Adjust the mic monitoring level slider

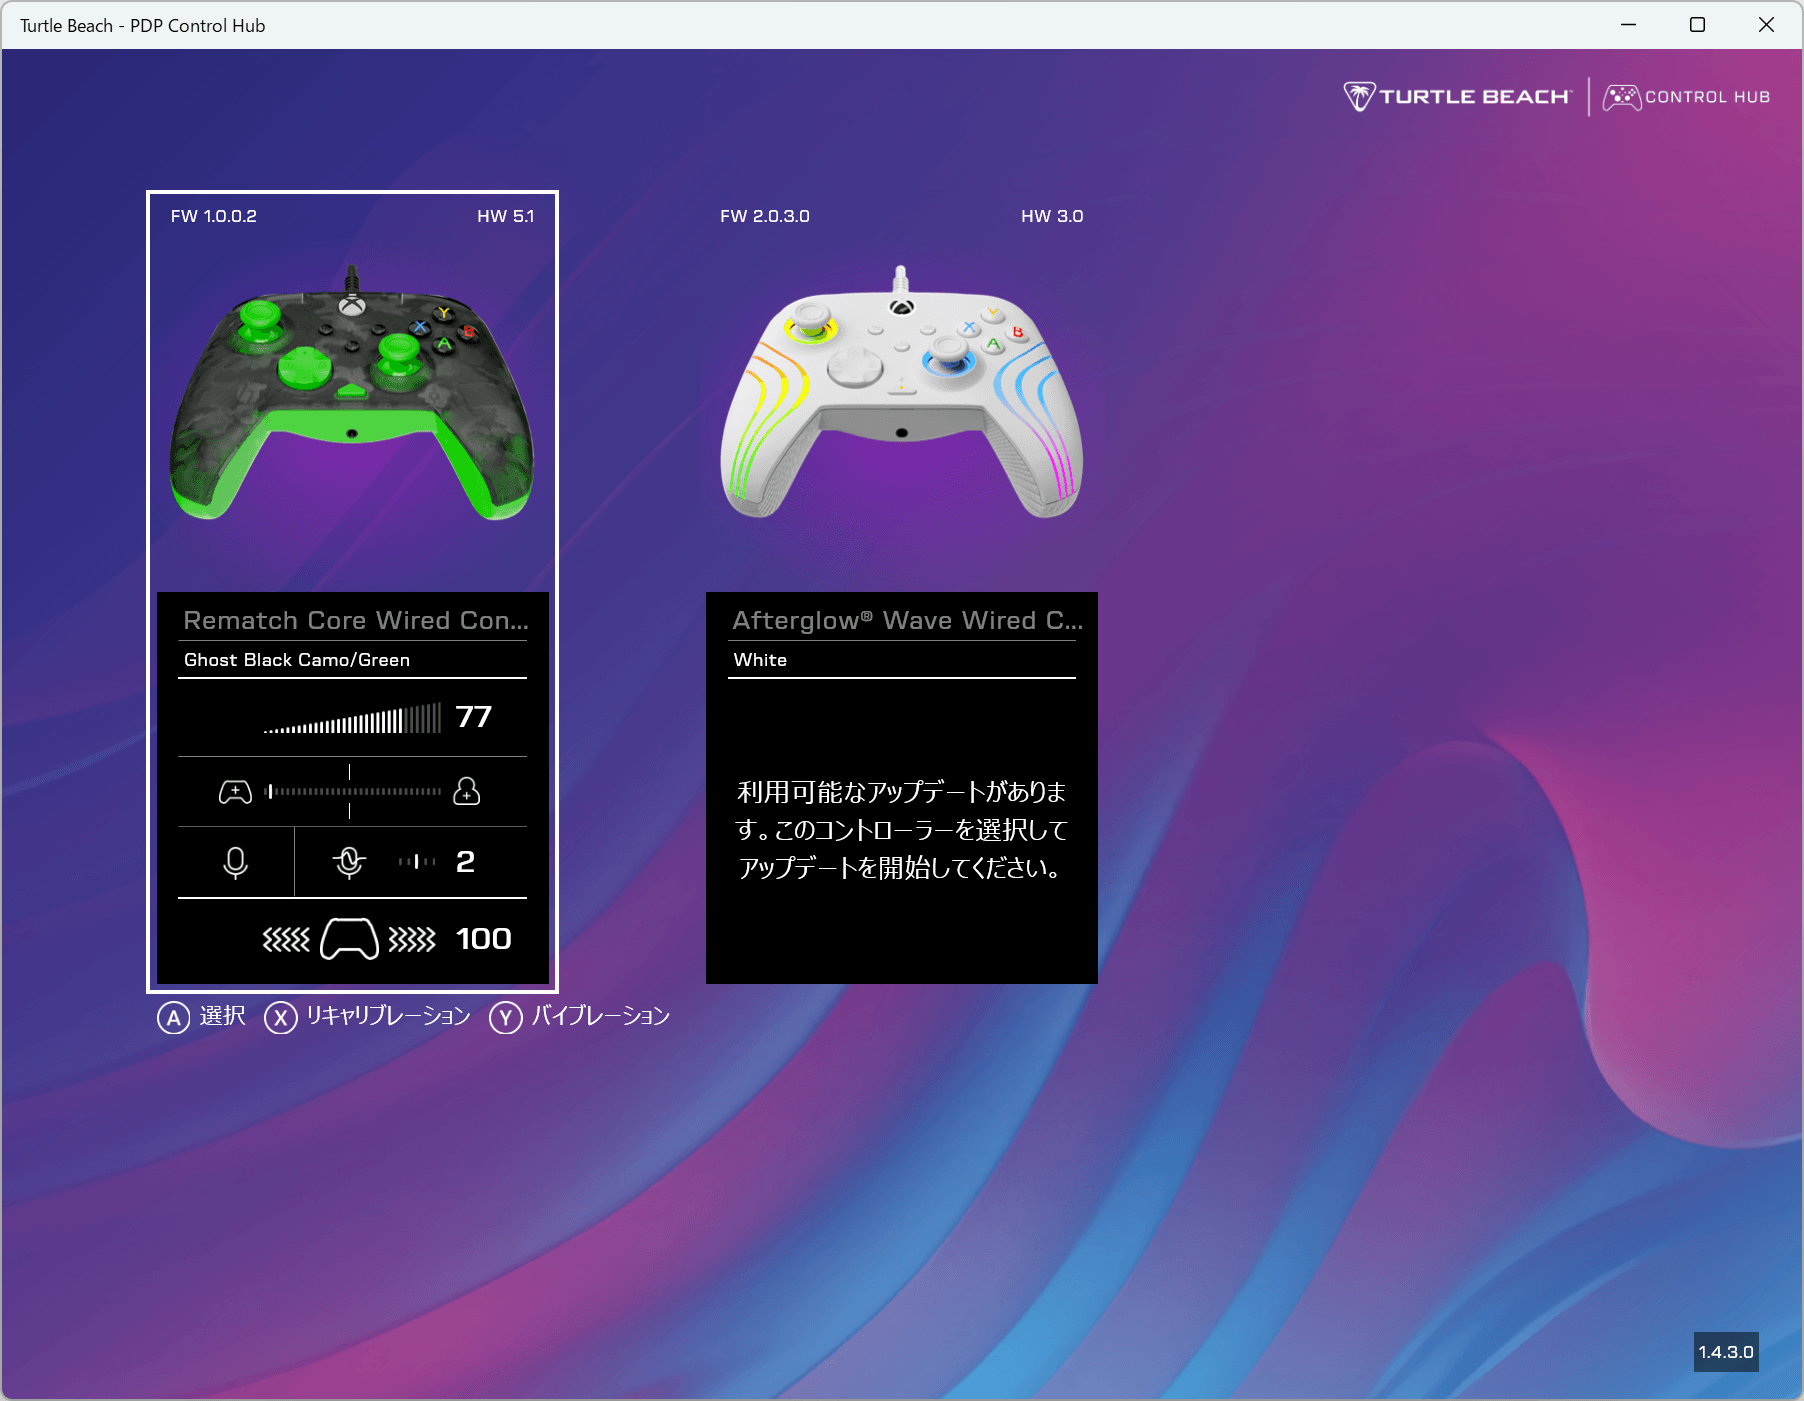click(417, 862)
